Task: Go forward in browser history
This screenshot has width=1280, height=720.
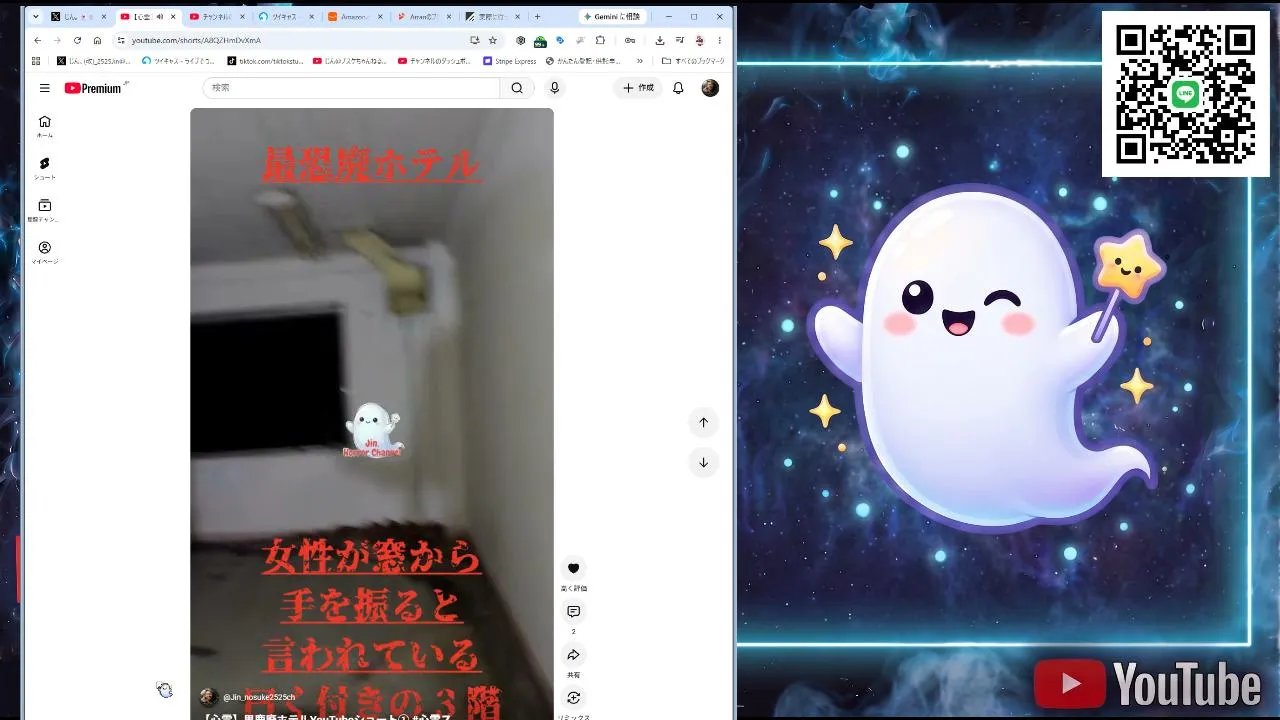Action: pyautogui.click(x=57, y=40)
